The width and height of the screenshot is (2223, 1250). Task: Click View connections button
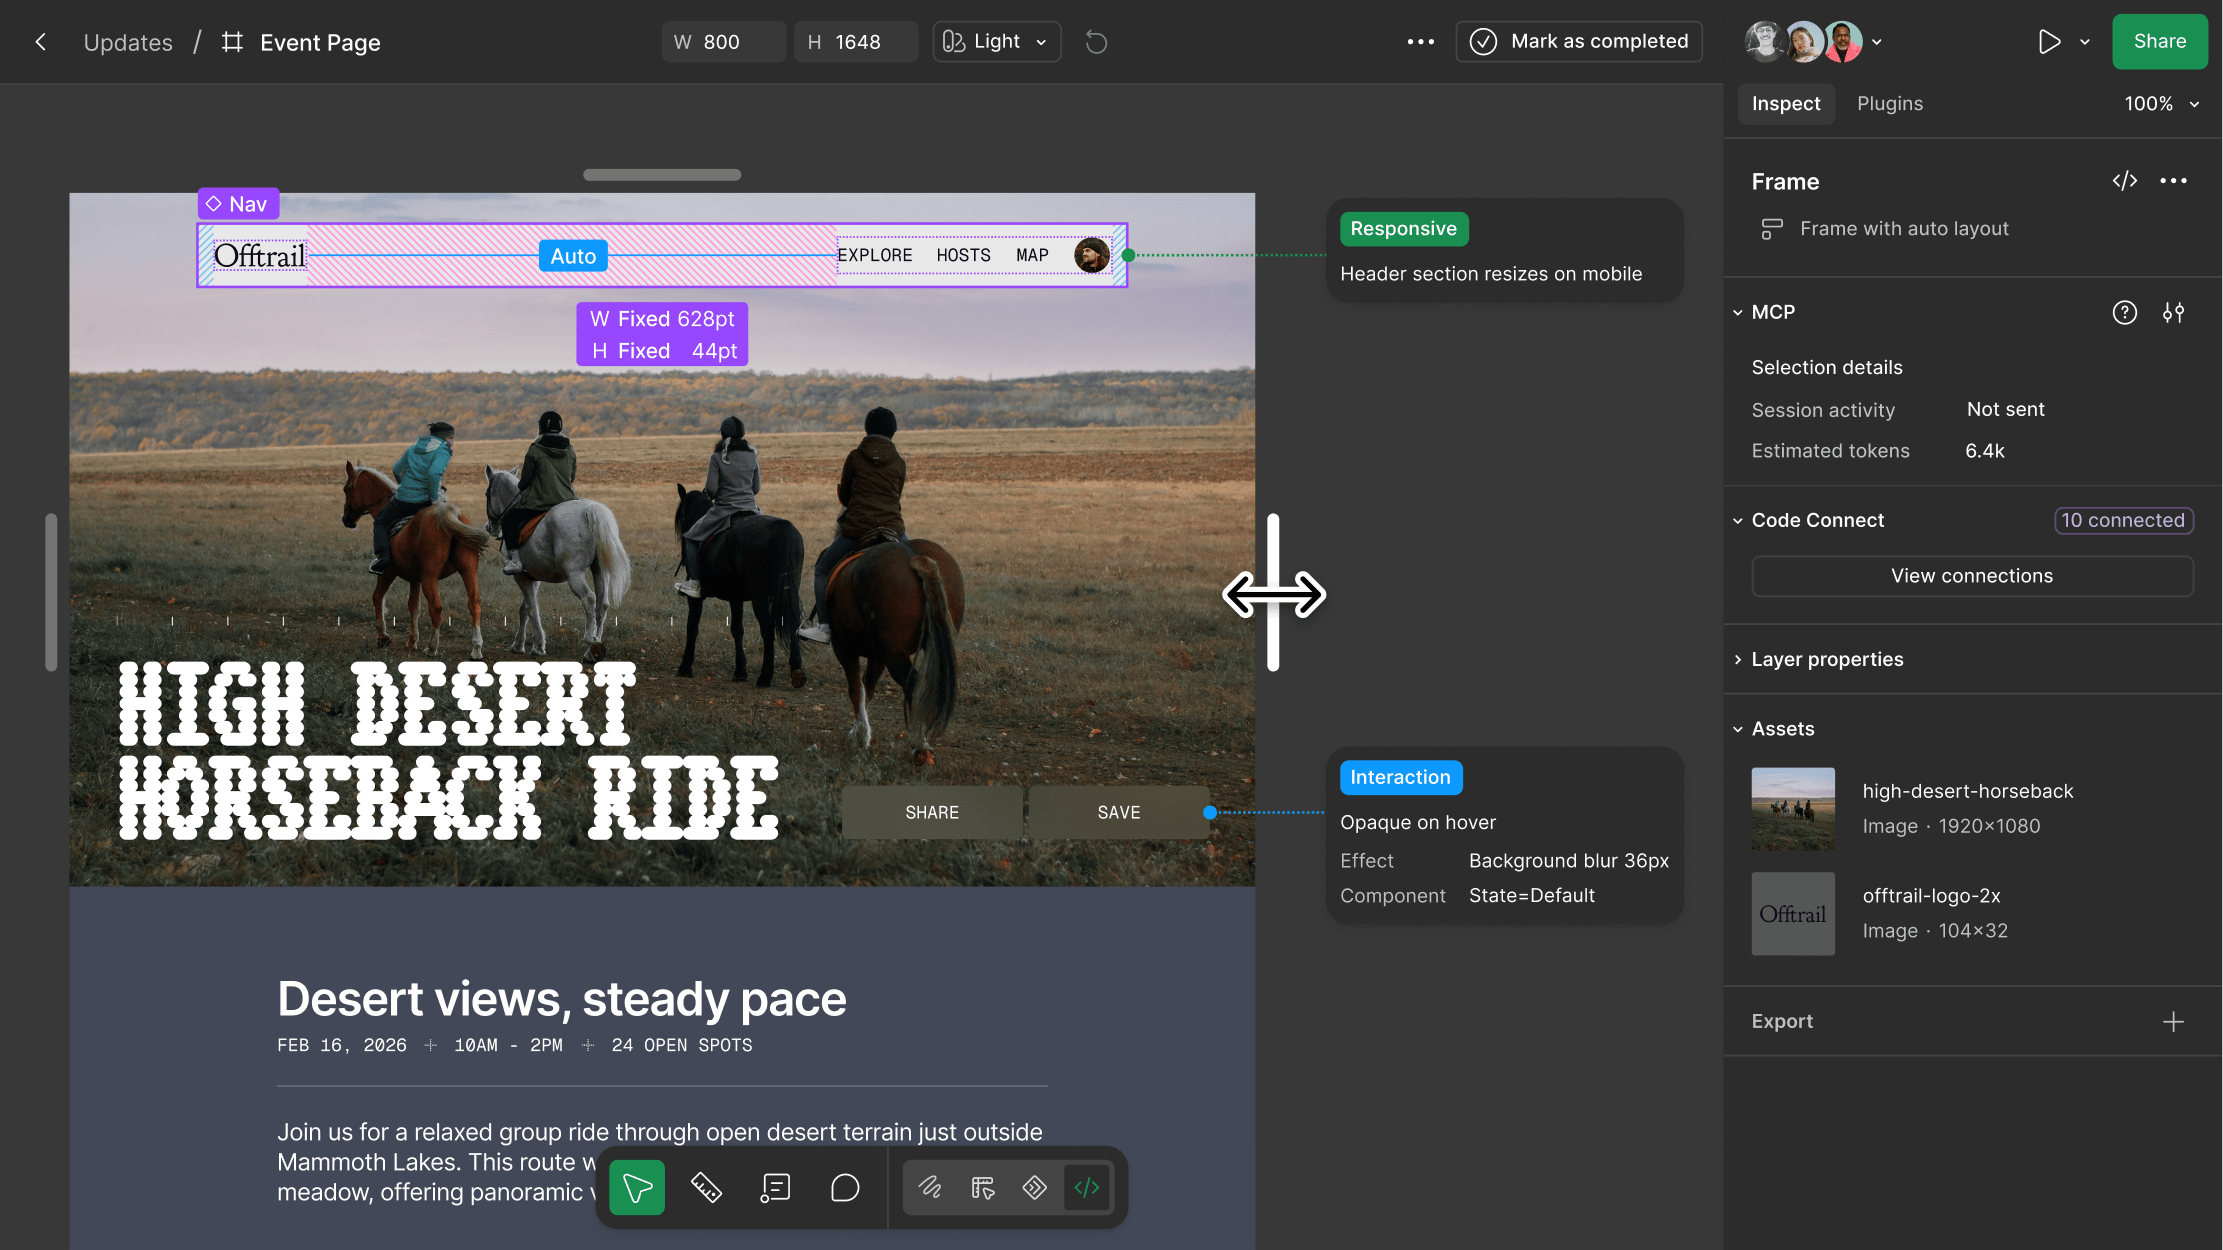point(1972,576)
